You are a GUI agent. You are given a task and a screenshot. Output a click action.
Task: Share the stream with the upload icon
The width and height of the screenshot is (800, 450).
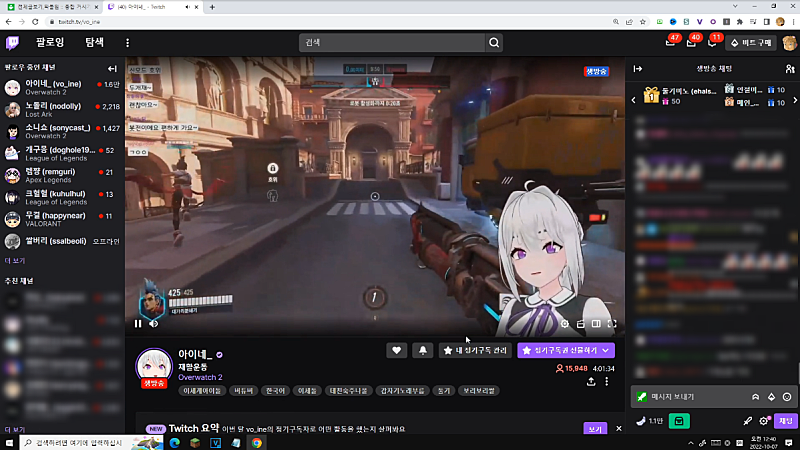coord(591,382)
